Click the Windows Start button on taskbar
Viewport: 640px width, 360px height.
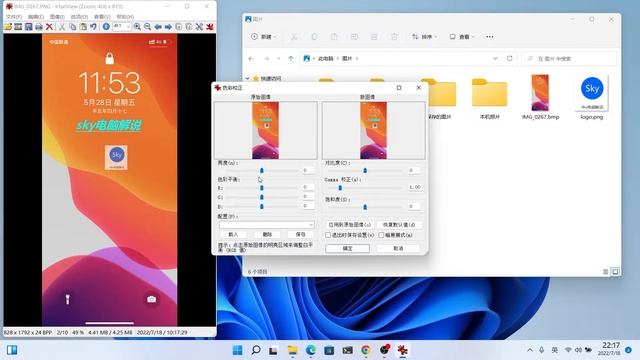pyautogui.click(x=237, y=350)
